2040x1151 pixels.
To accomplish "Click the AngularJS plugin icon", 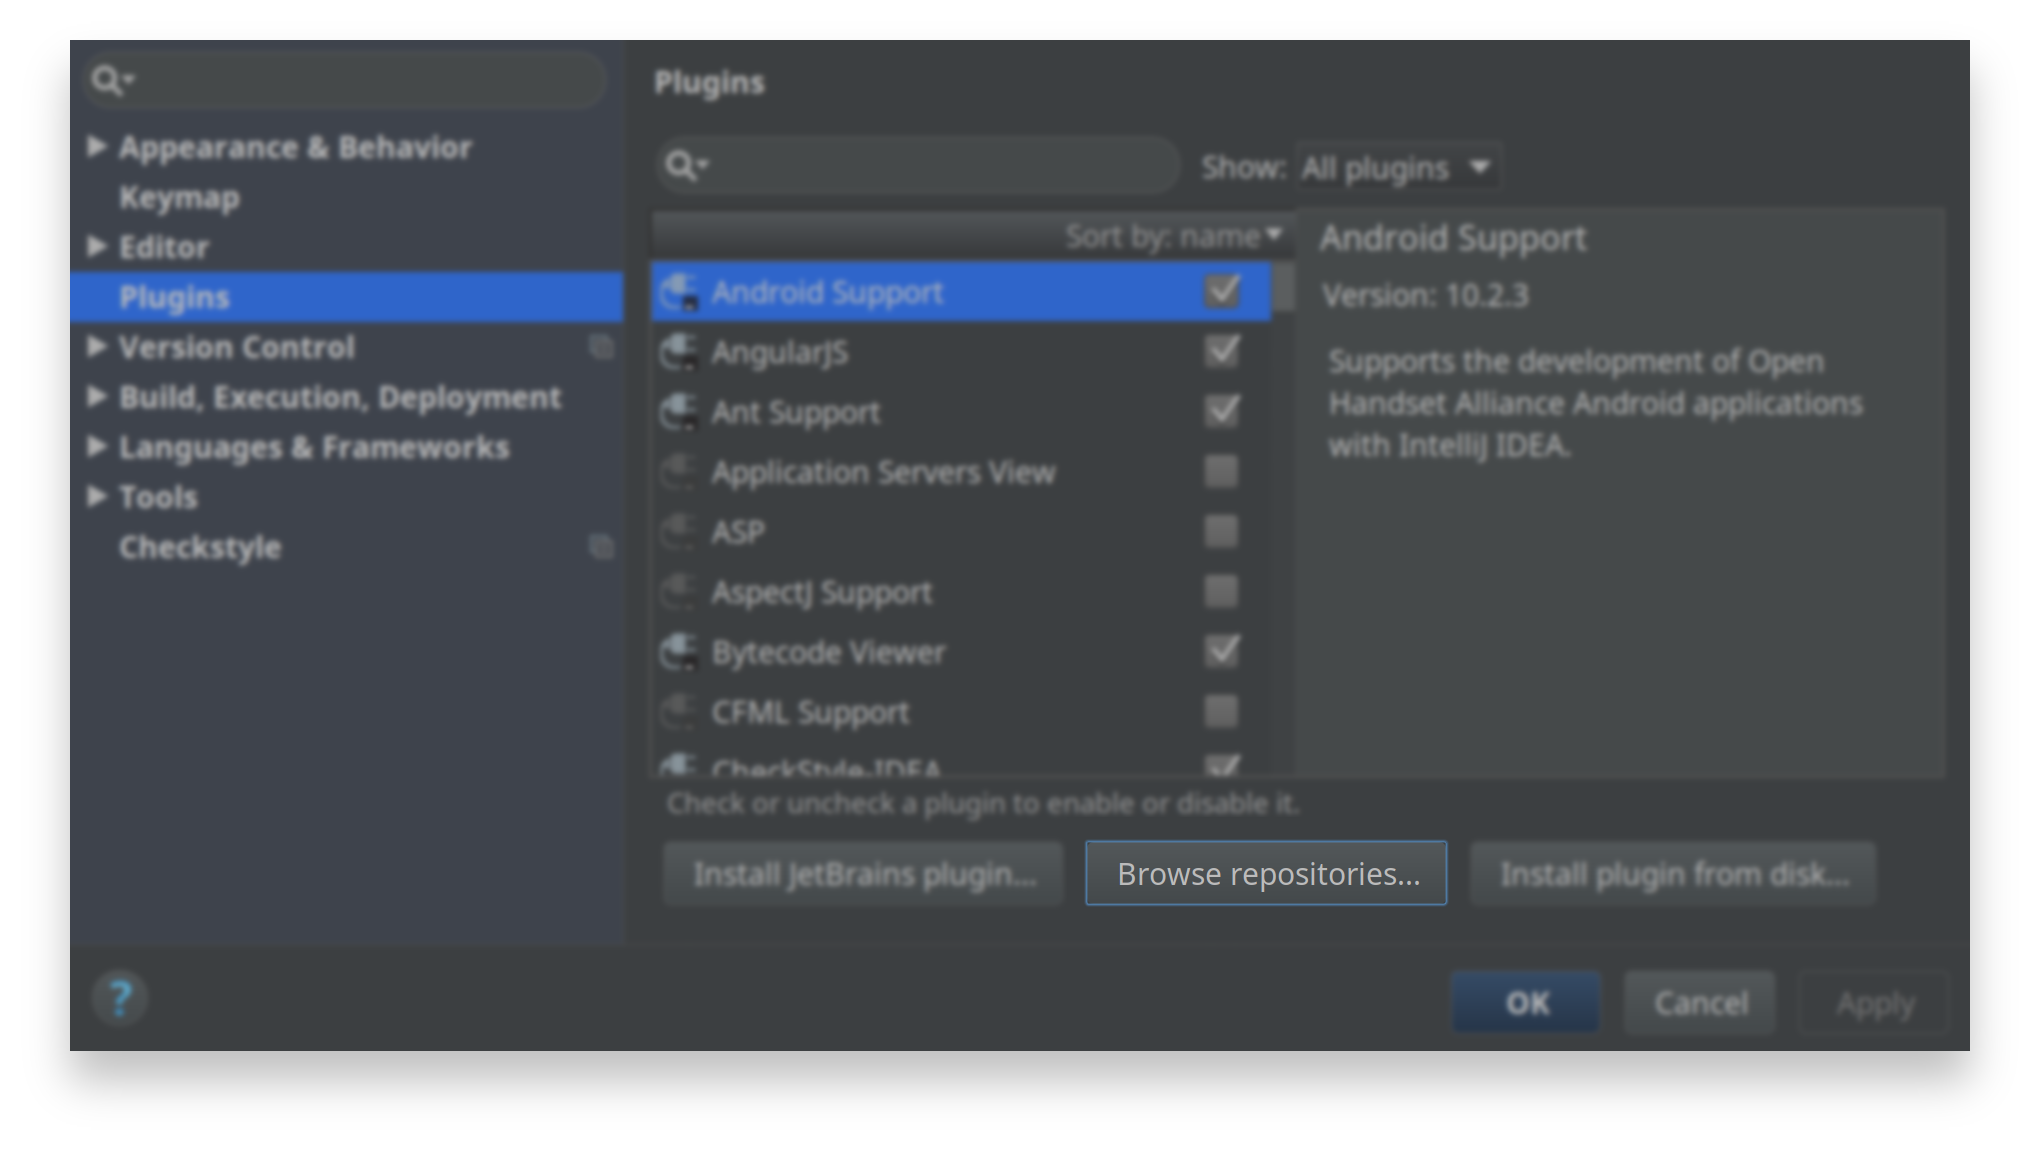I will coord(680,353).
